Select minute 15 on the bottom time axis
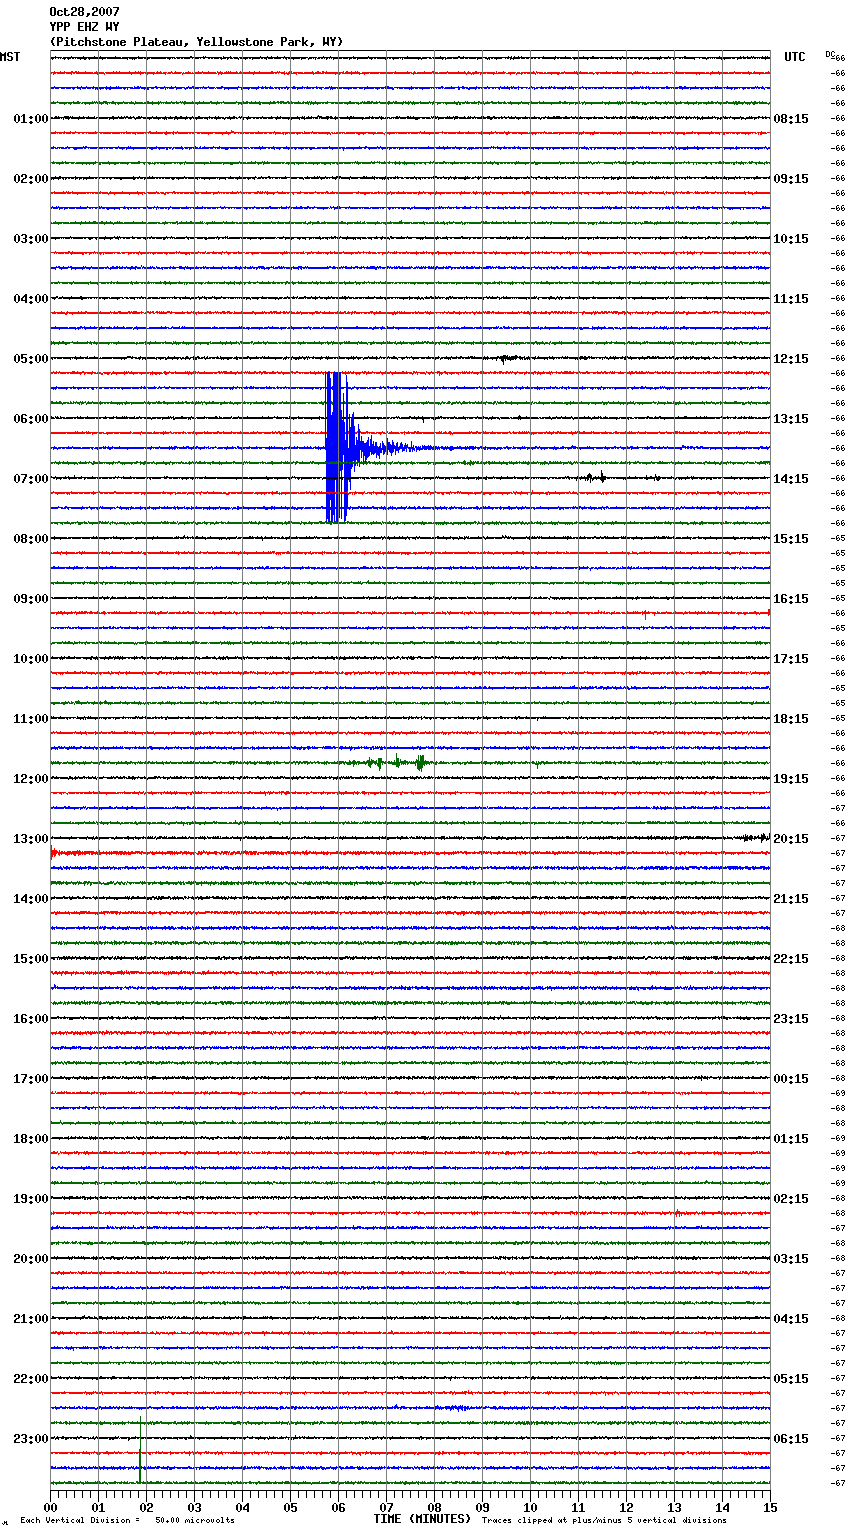Image resolution: width=850 pixels, height=1534 pixels. click(x=770, y=1506)
